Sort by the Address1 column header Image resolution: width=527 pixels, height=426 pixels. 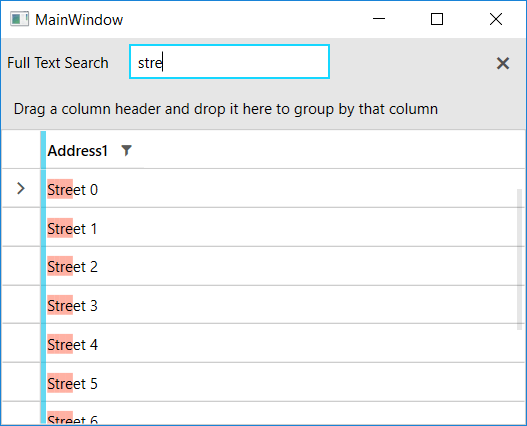78,151
